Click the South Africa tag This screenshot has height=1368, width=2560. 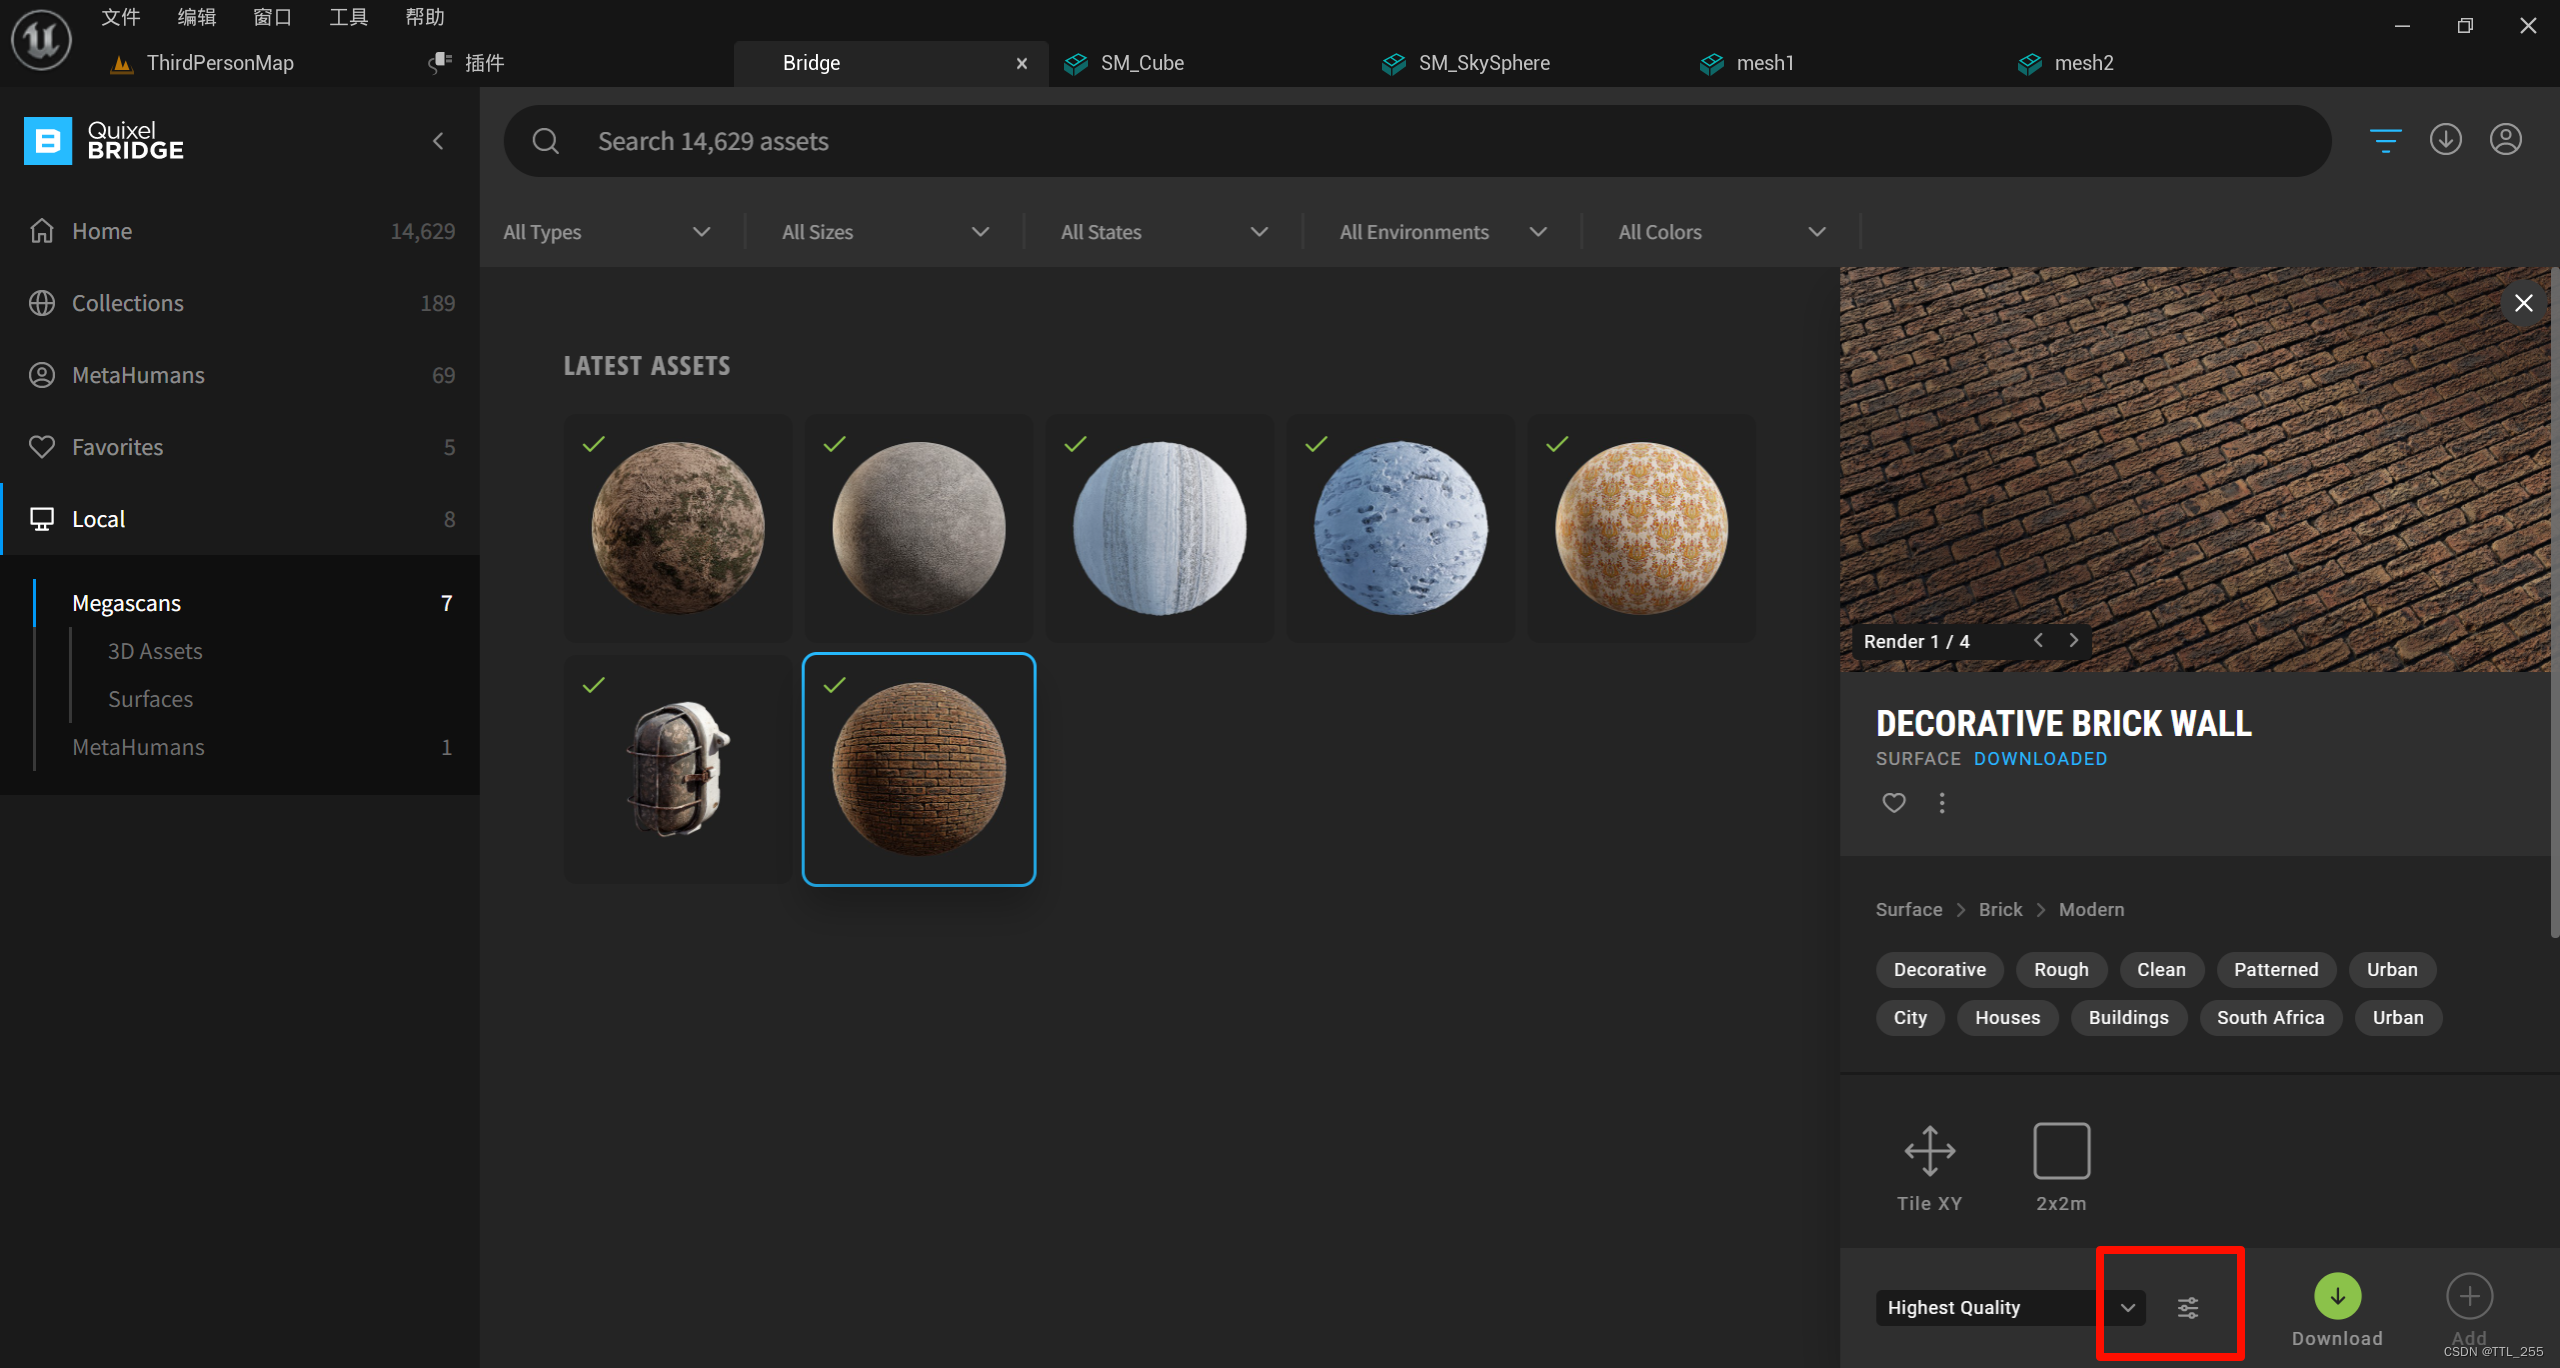pos(2270,1017)
